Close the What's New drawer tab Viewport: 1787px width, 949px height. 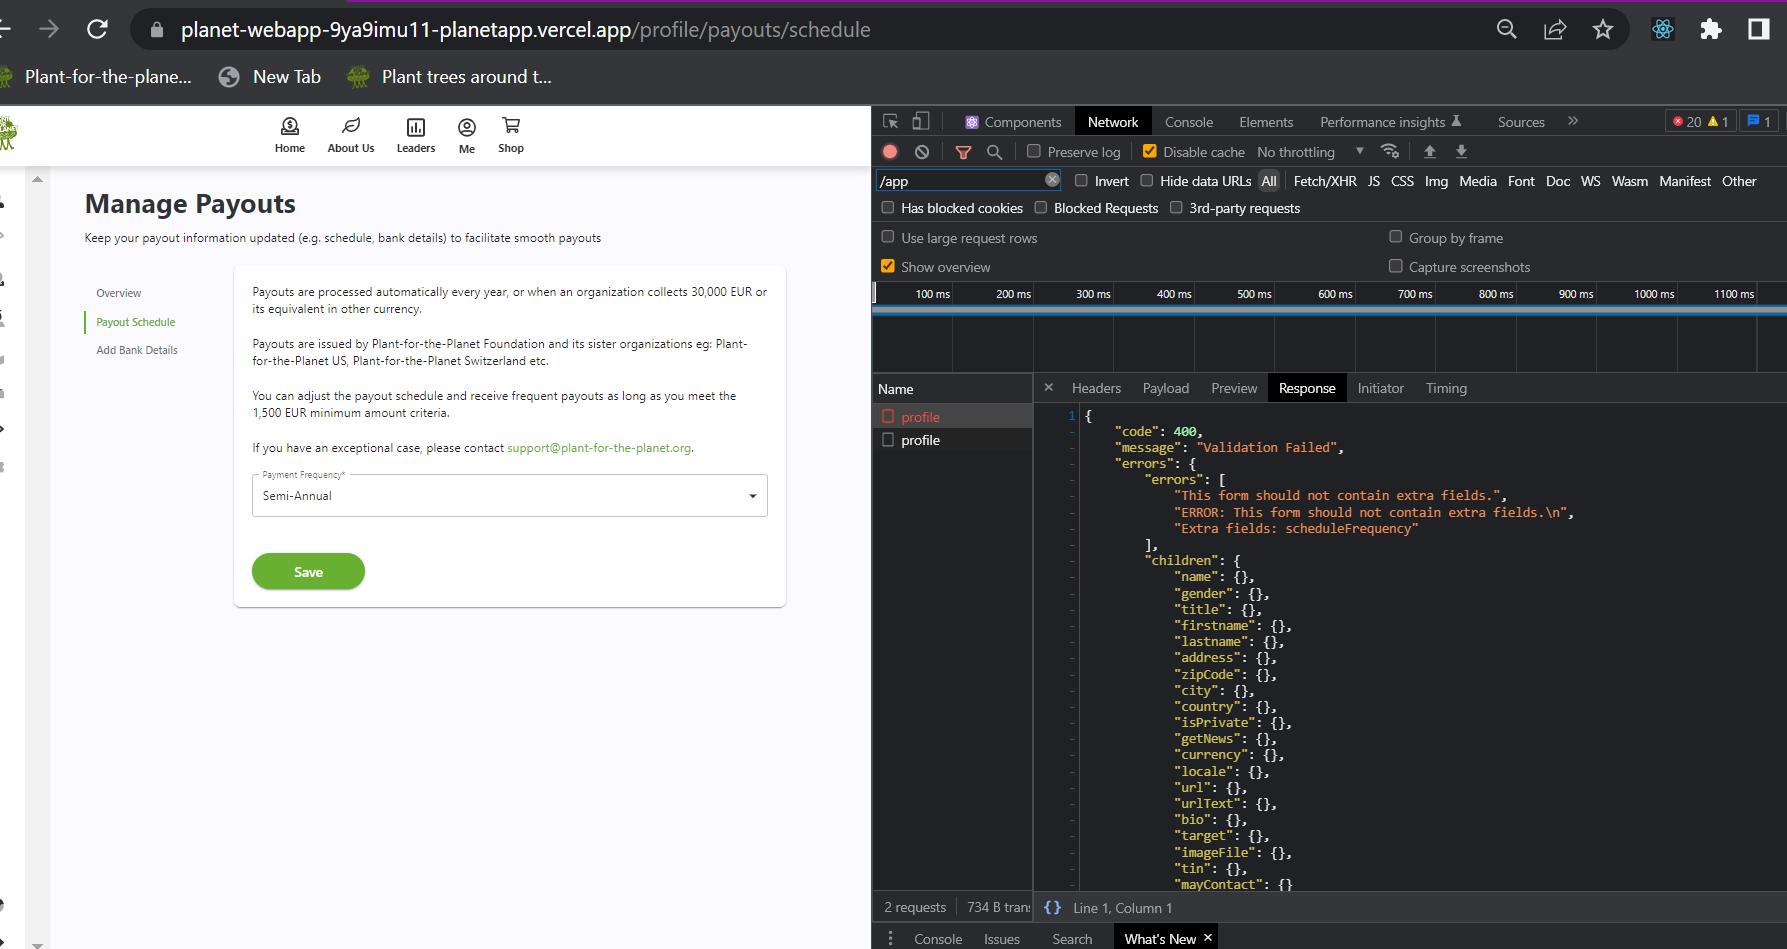tap(1208, 937)
